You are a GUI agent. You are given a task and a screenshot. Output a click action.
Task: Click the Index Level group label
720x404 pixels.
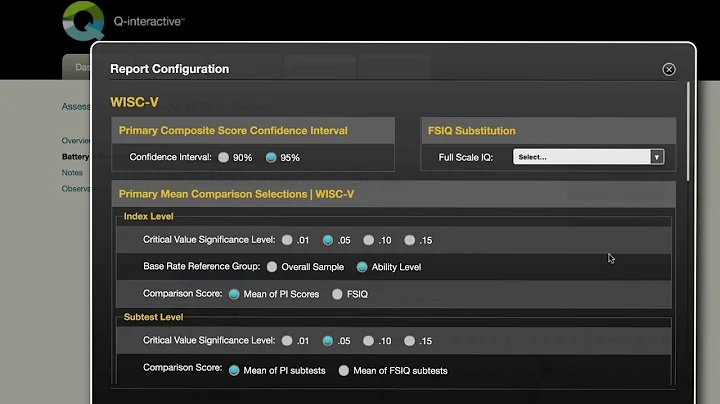tap(148, 216)
